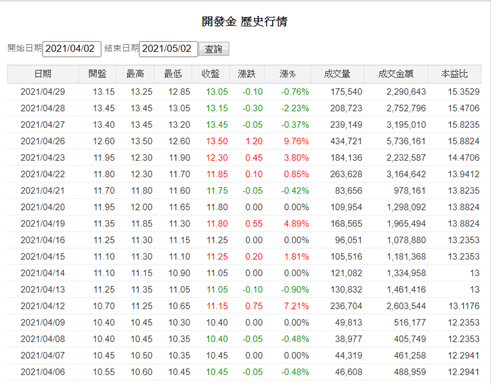Click the P/E value 15.3529
This screenshot has width=491, height=385.
tap(464, 92)
